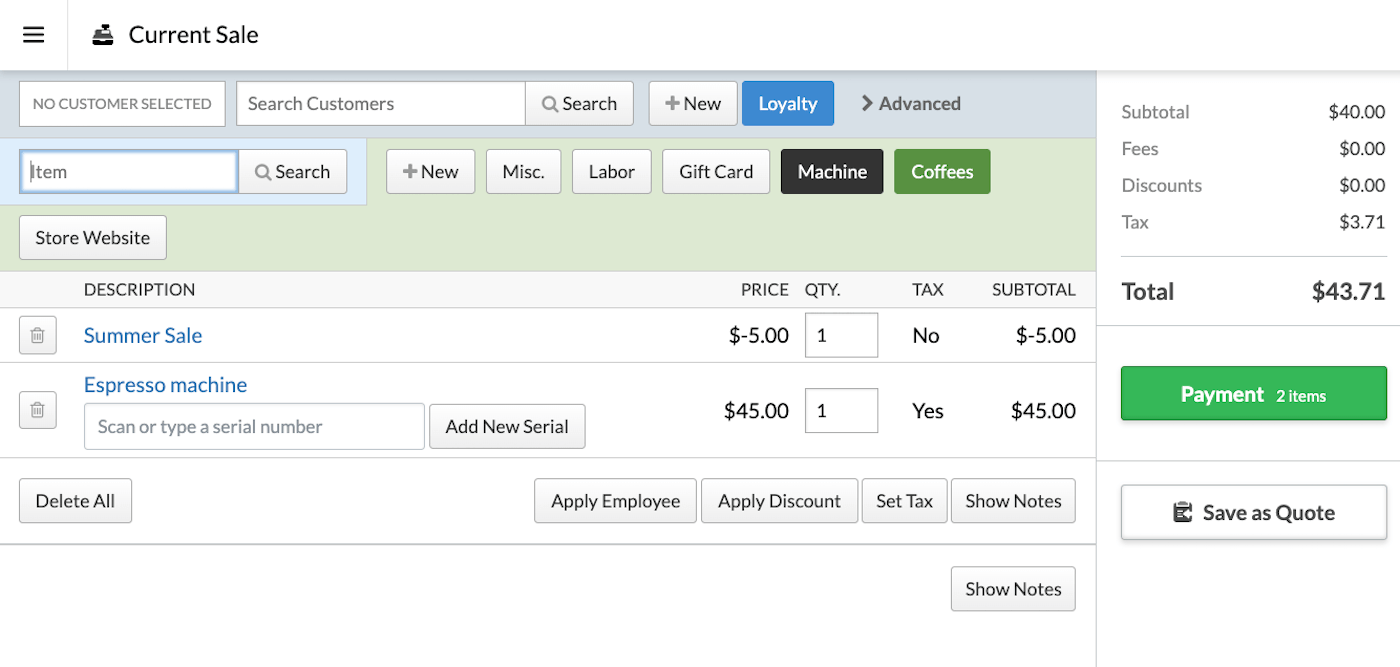
Task: Click the Summer Sale tax value No
Action: [x=926, y=336]
